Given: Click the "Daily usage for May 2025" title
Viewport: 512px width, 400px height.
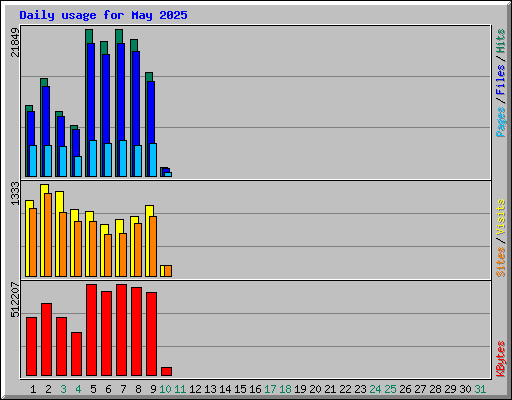Looking at the screenshot, I should pos(103,15).
